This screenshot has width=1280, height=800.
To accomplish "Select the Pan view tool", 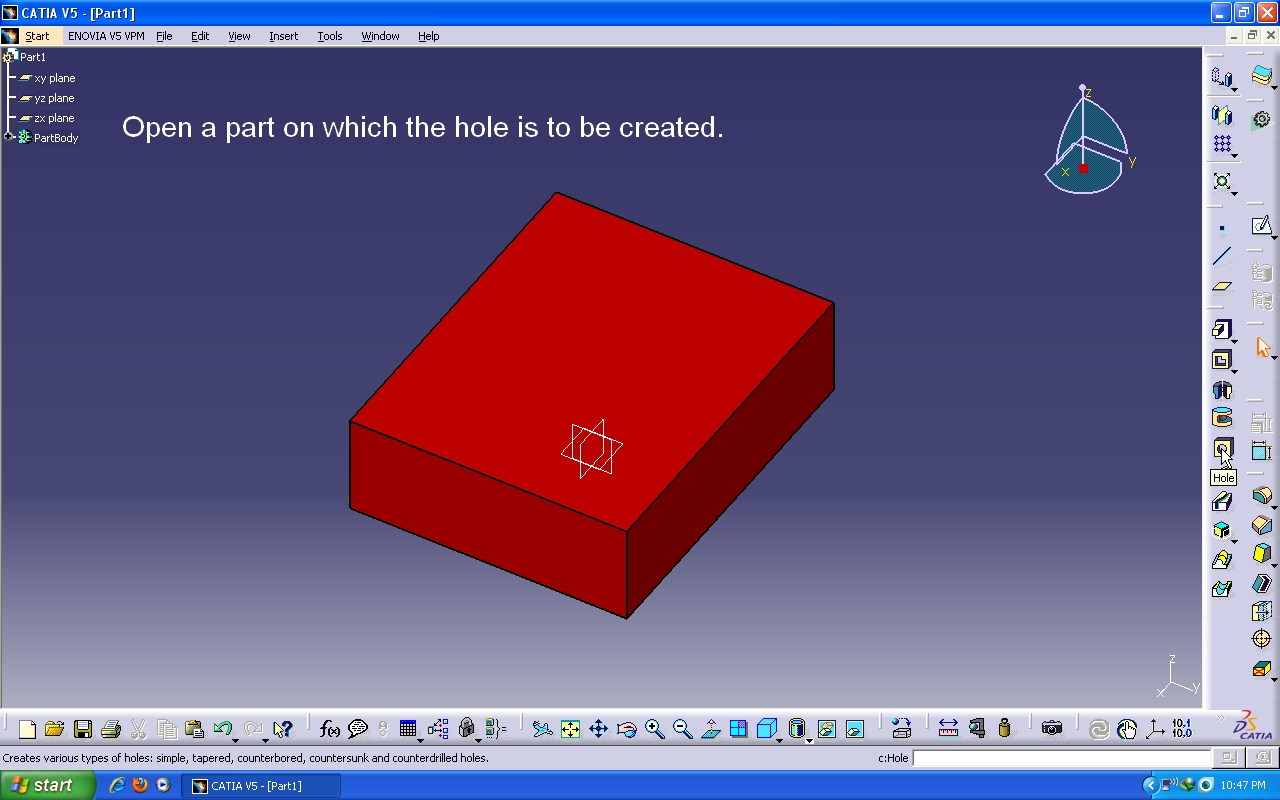I will pyautogui.click(x=598, y=729).
